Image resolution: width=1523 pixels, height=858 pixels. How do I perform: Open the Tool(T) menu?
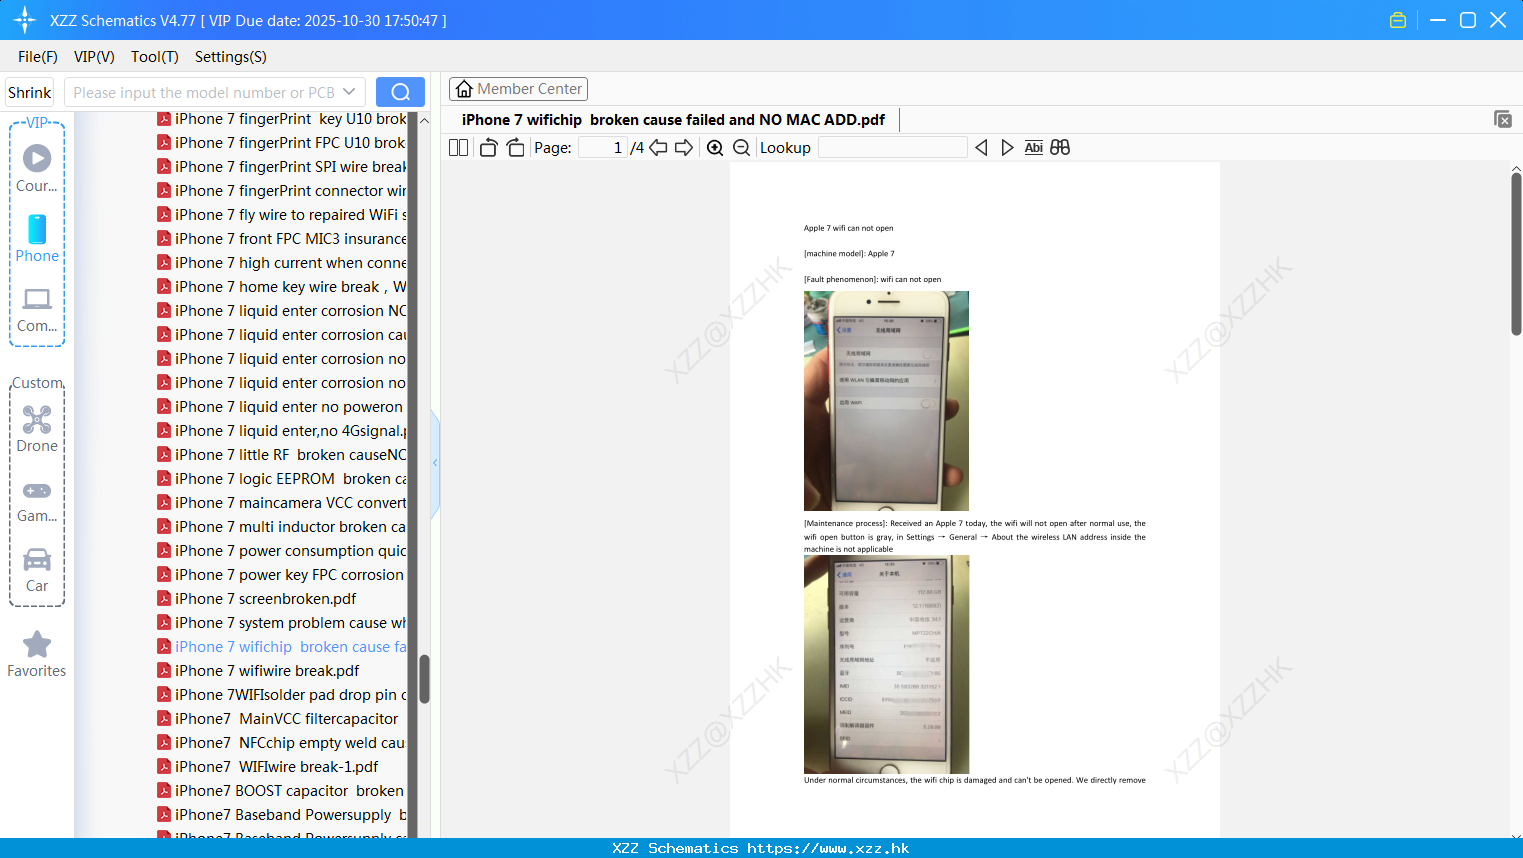click(x=155, y=57)
